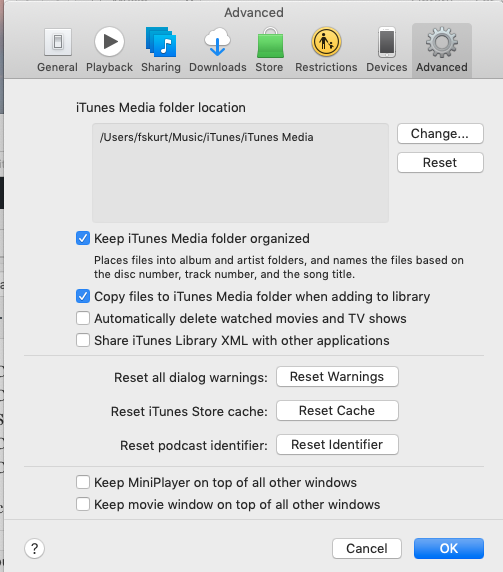Viewport: 503px width, 572px height.
Task: Uncheck Keep iTunes Media folder organized
Action: [x=83, y=239]
